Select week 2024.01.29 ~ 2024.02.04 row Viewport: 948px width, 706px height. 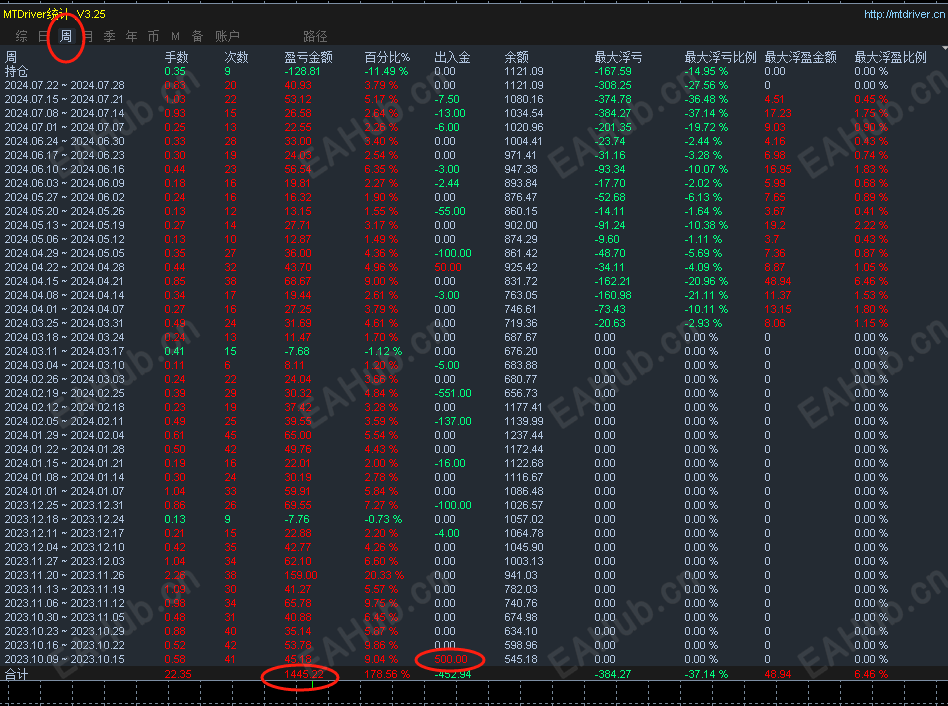474,435
